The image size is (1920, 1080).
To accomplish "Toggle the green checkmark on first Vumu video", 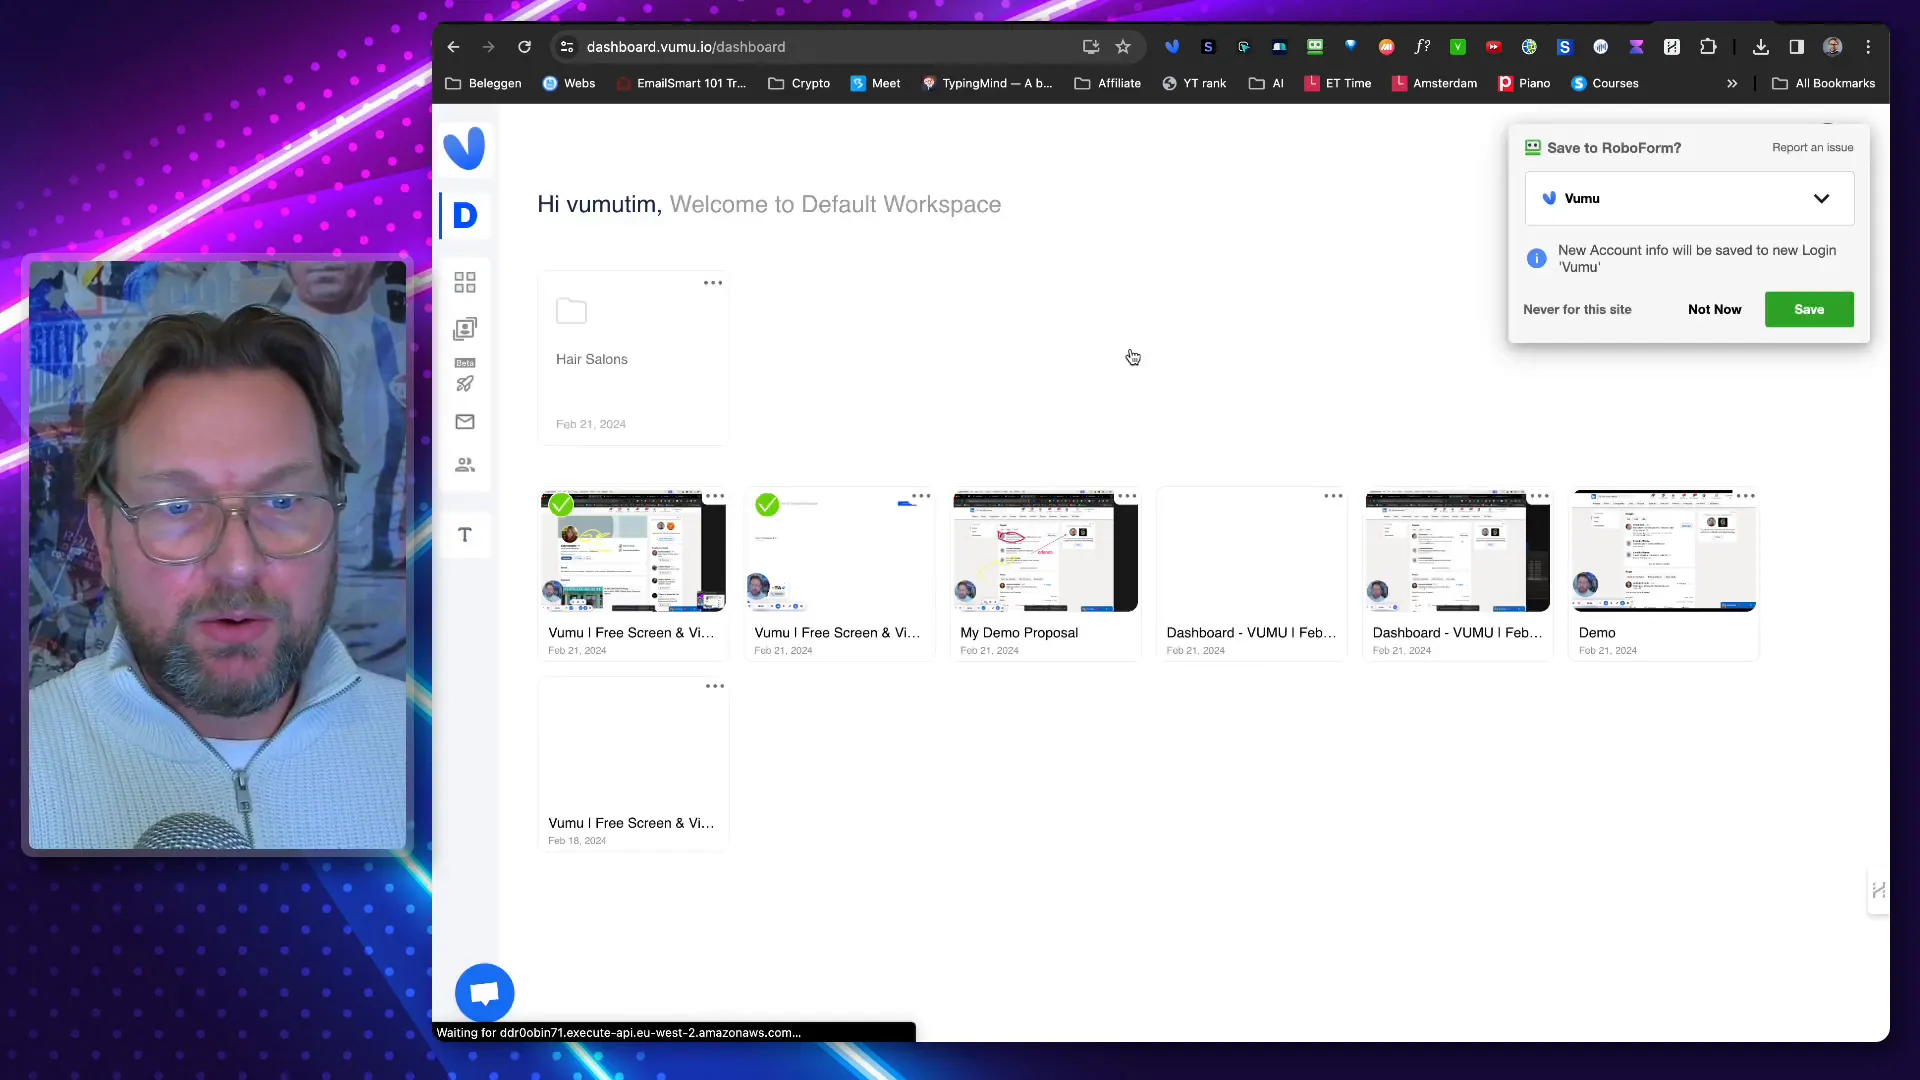I will 560,504.
